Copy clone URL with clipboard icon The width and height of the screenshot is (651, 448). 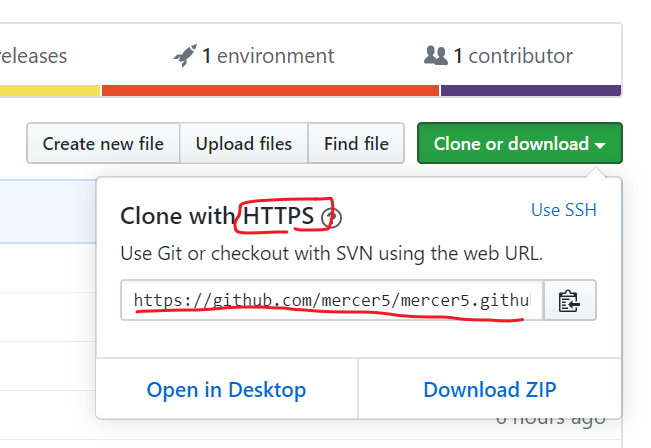(570, 300)
